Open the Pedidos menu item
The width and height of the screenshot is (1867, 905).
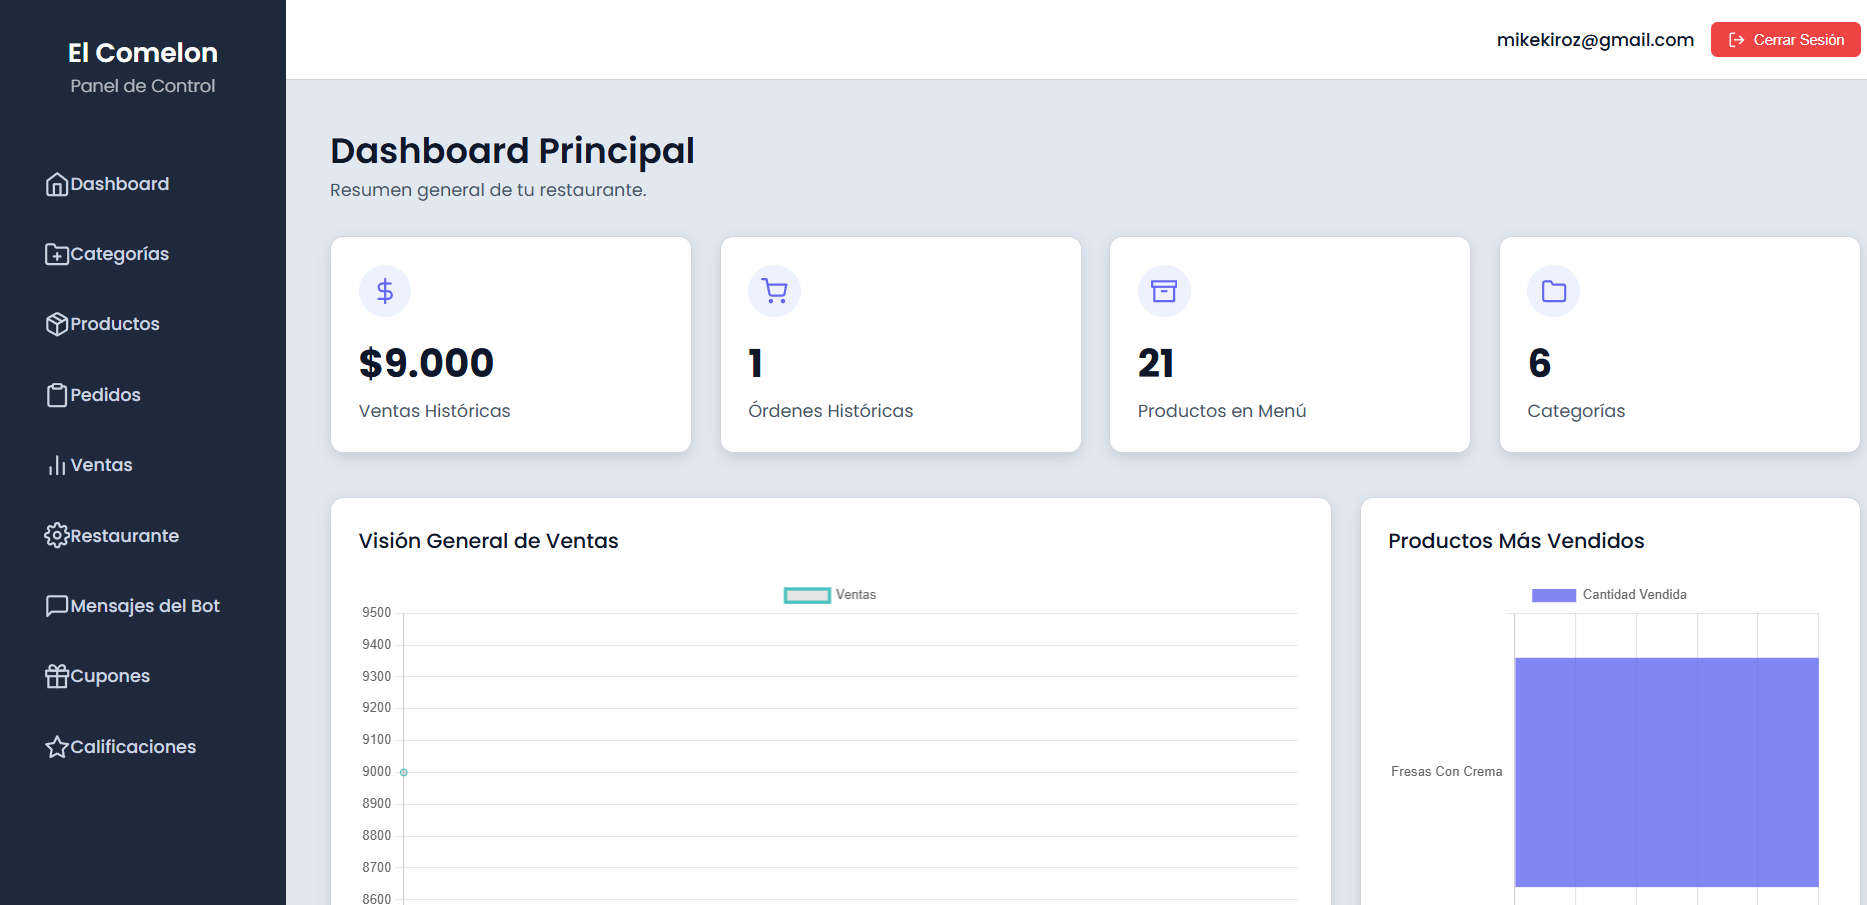point(105,395)
